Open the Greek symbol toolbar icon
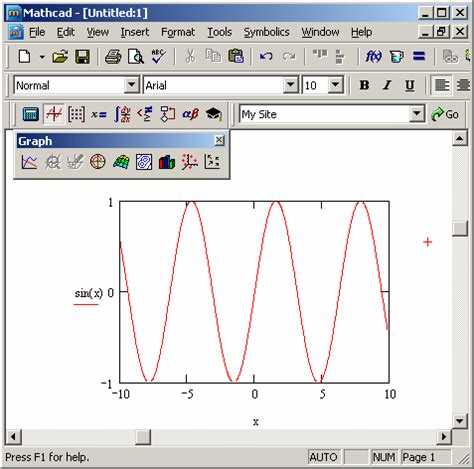The width and height of the screenshot is (474, 469). pos(190,114)
